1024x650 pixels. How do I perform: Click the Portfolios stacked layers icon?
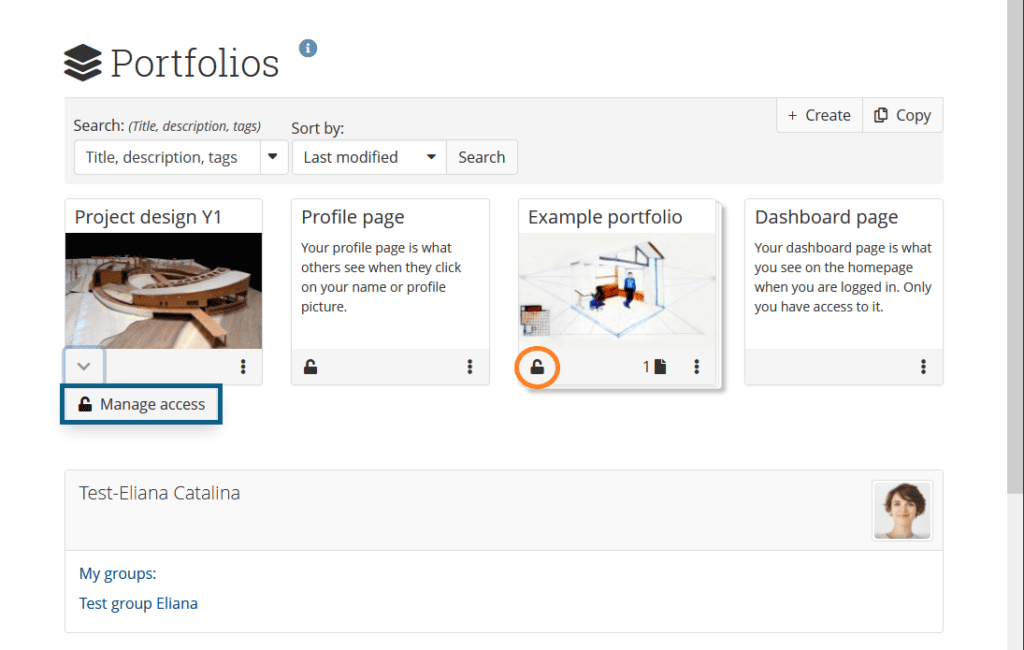83,63
